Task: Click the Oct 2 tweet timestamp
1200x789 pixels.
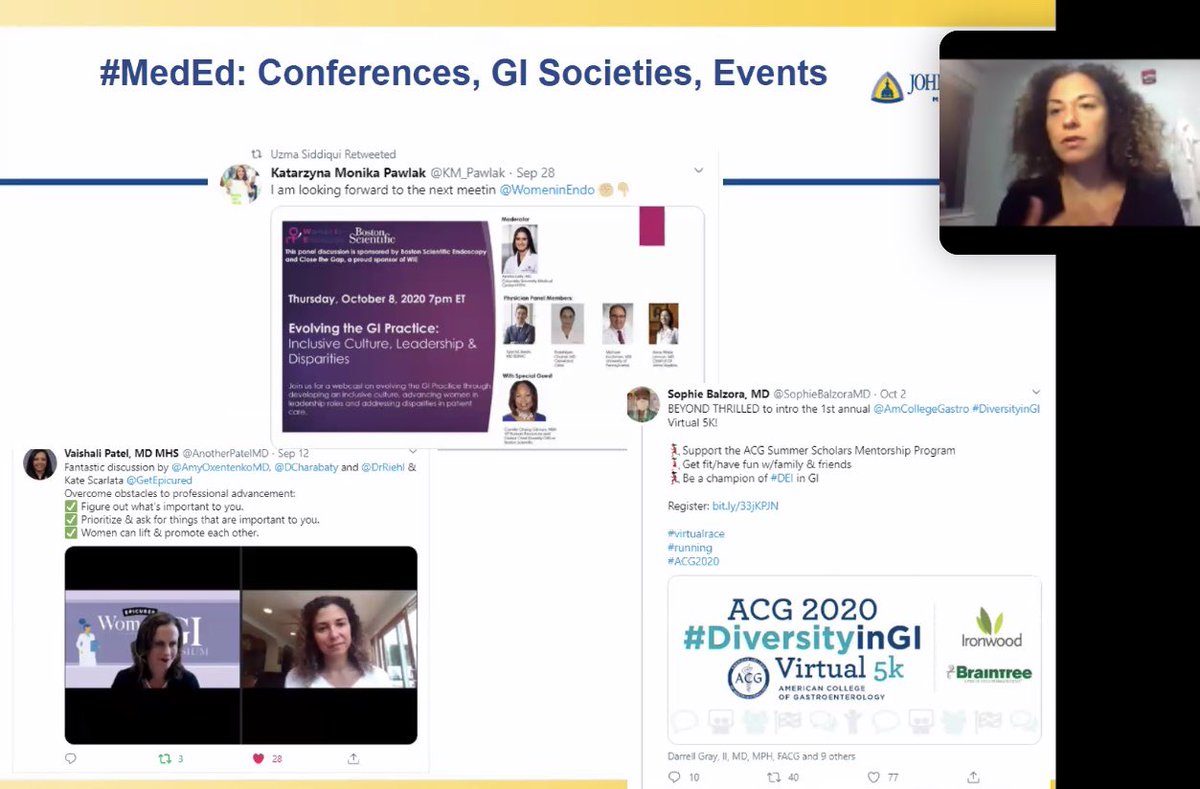Action: pyautogui.click(x=893, y=394)
